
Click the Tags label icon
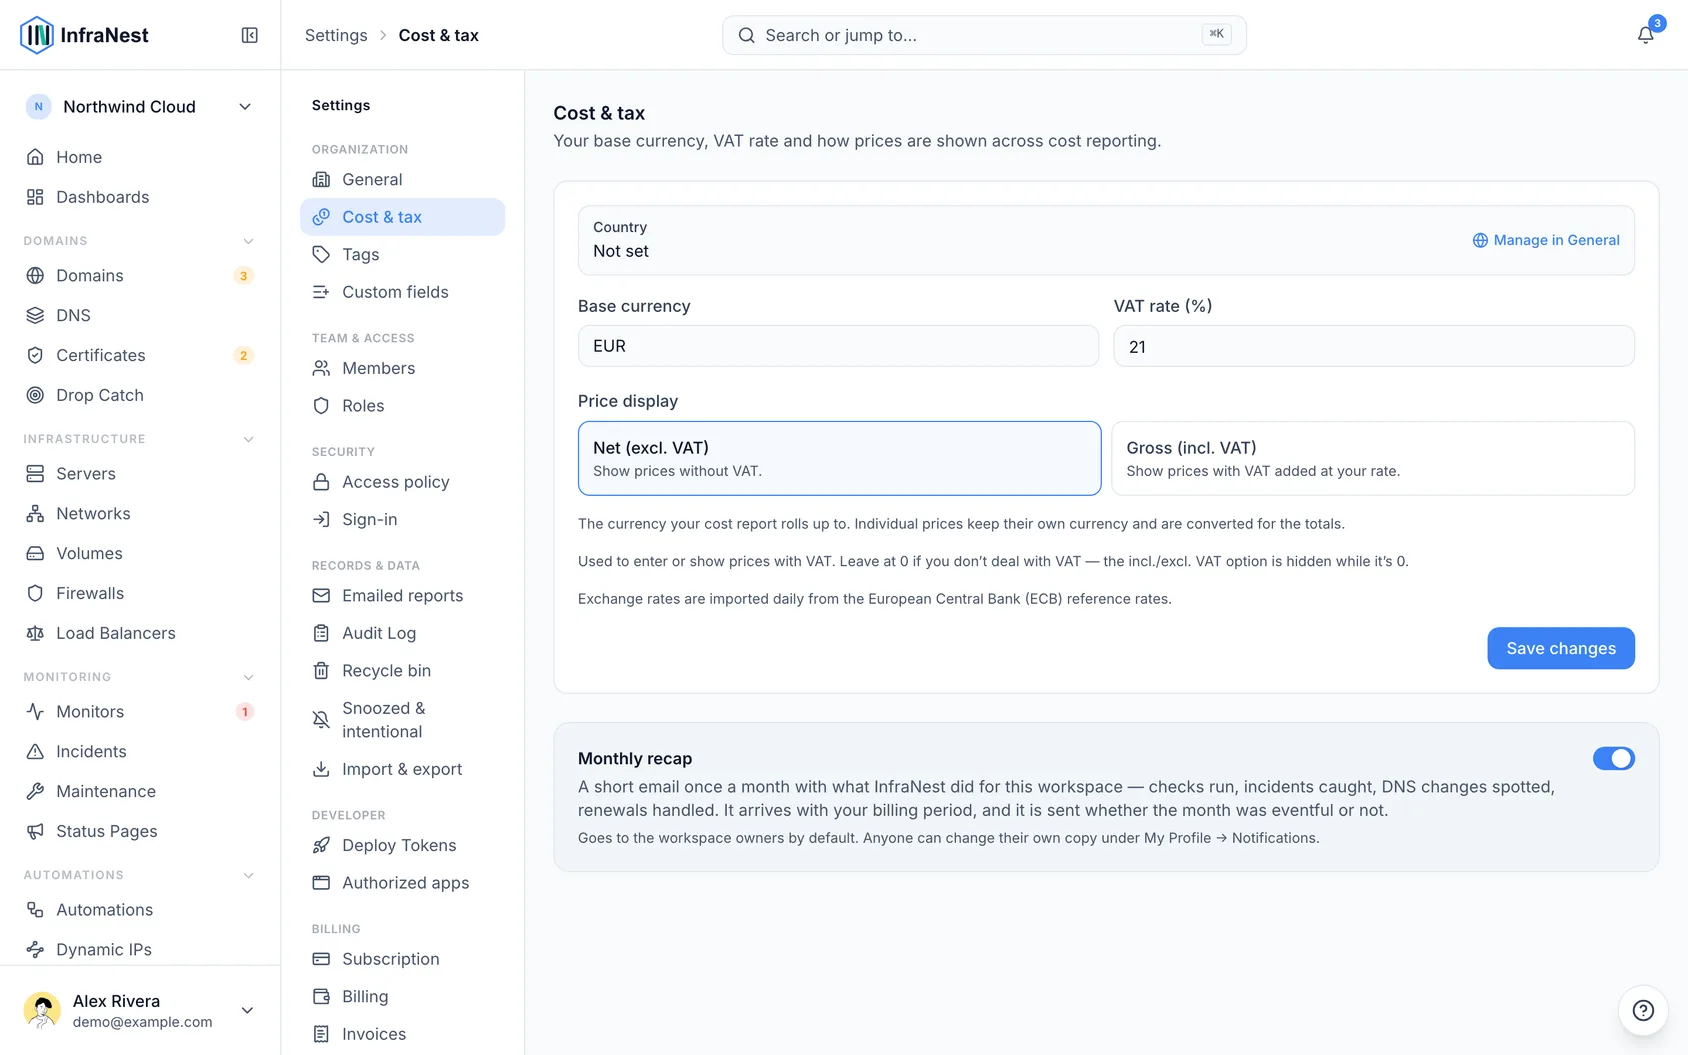click(x=321, y=255)
